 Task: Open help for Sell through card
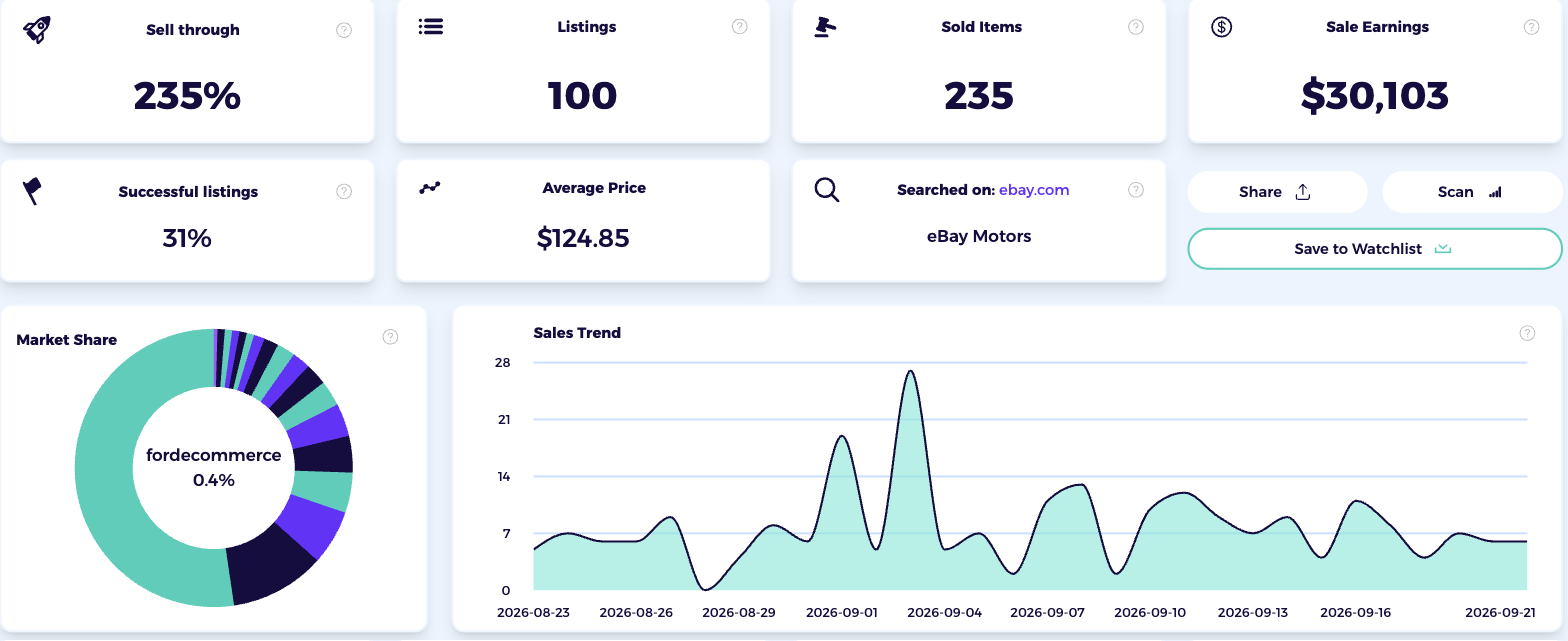(x=344, y=30)
